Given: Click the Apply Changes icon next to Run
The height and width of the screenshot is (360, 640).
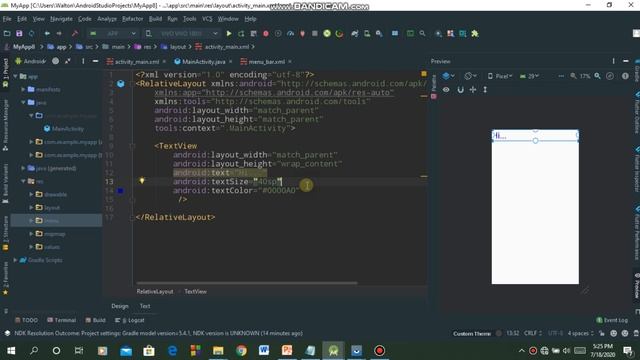Looking at the screenshot, I should [241, 33].
